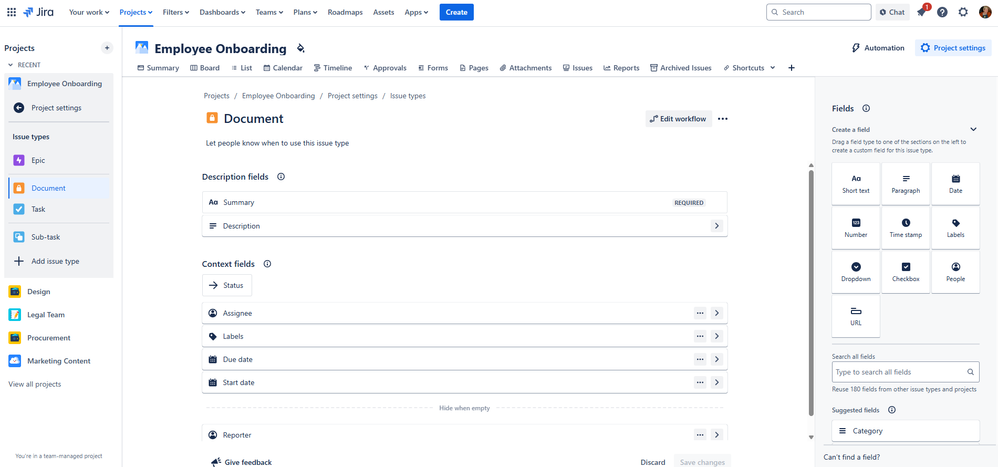
Task: Open the Roadmaps menu item
Action: (x=345, y=12)
